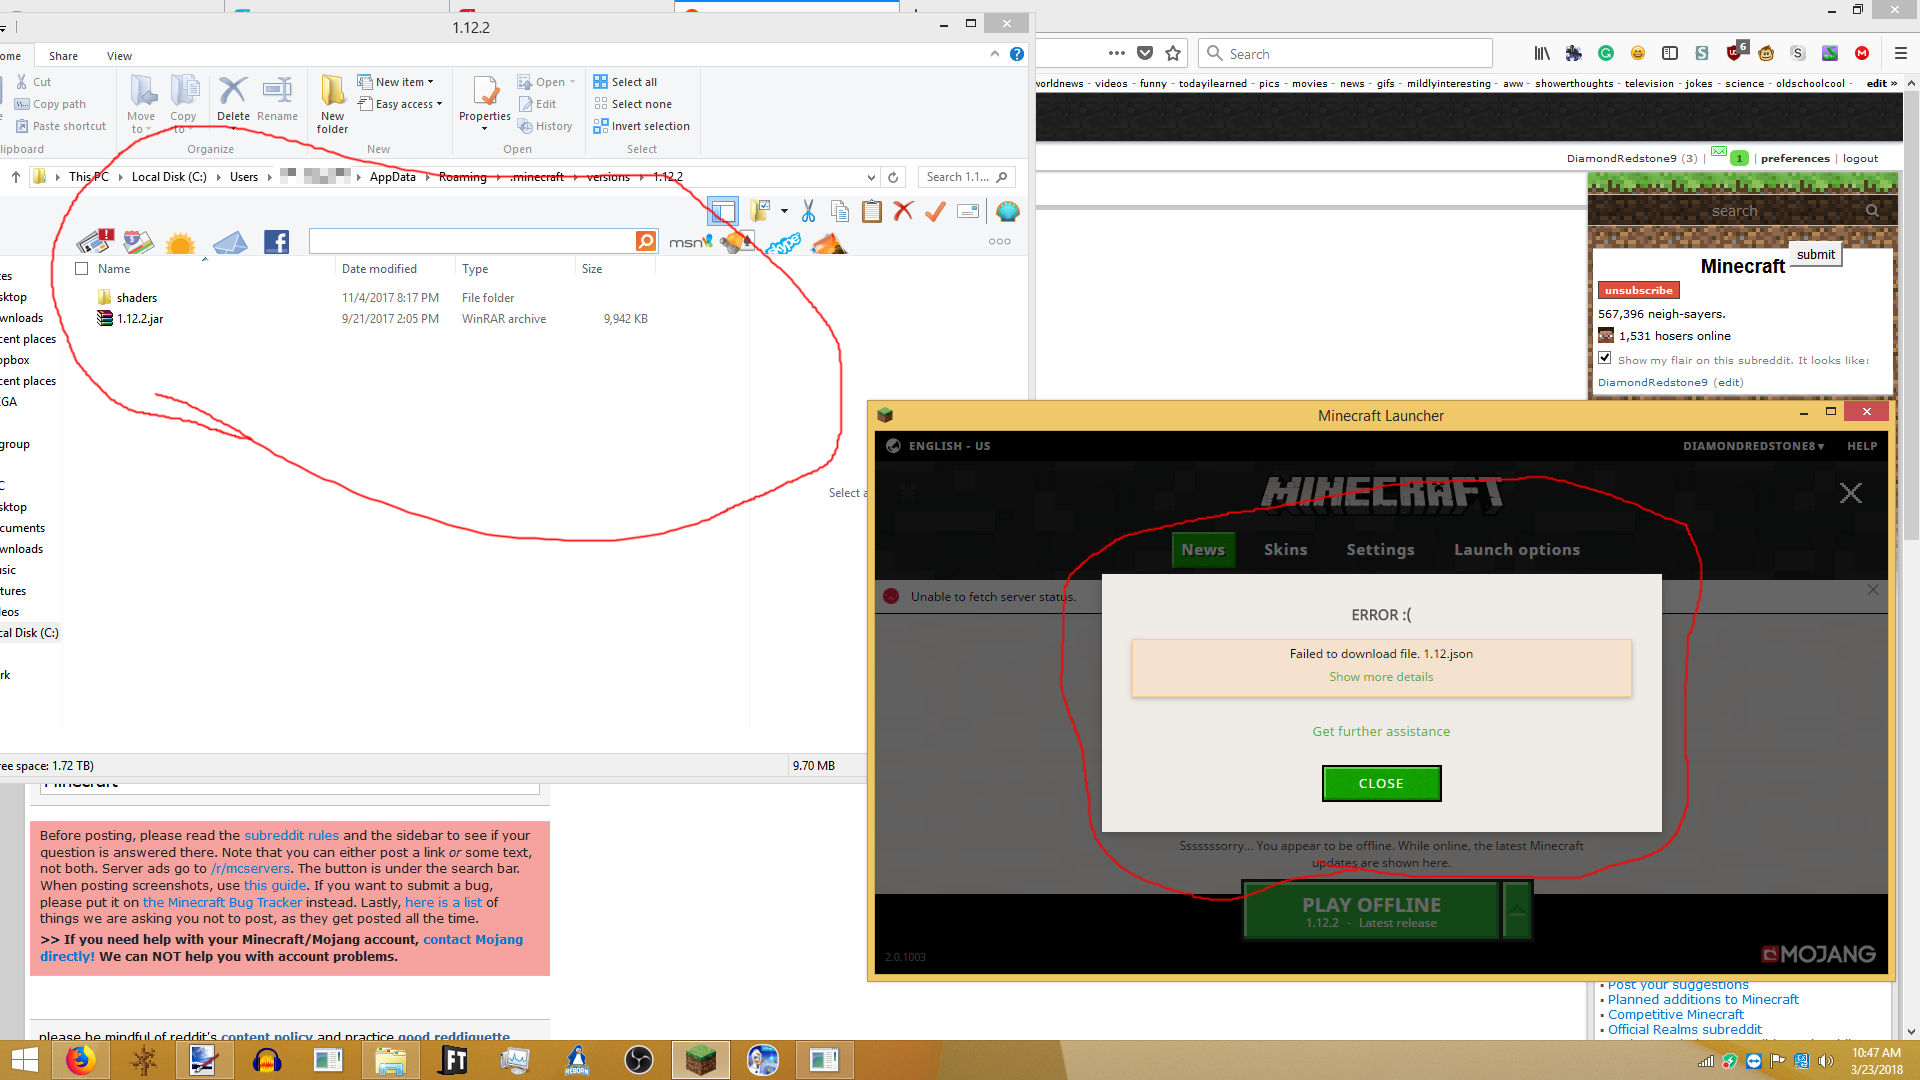Click the red X delete toolbar icon

903,211
